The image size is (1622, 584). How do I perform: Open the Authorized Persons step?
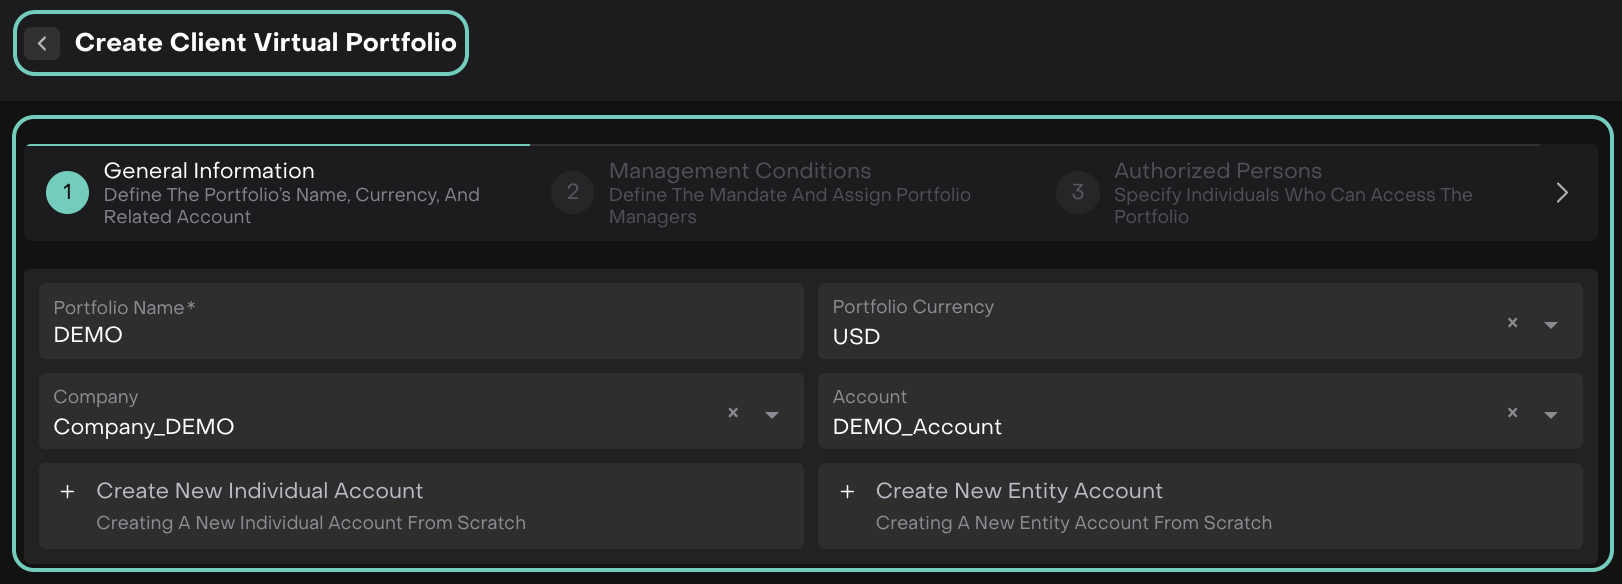click(x=1218, y=171)
